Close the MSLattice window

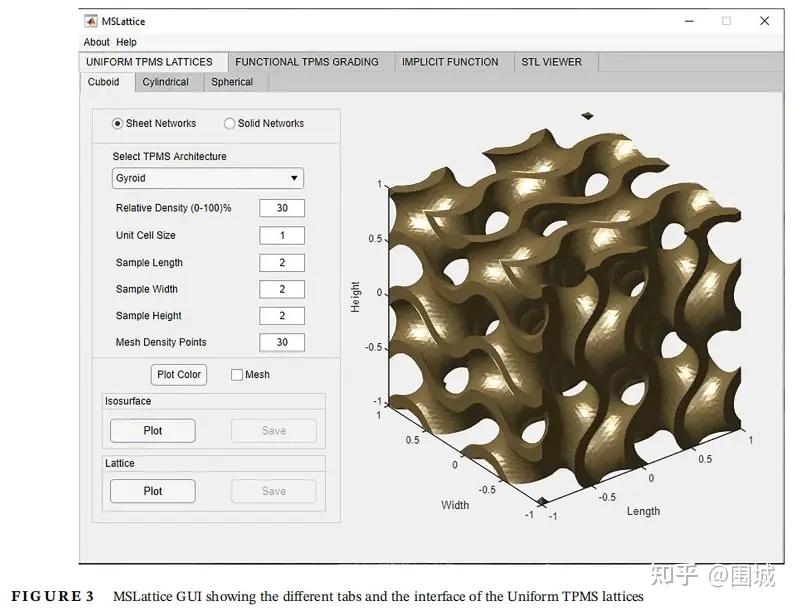coord(765,21)
